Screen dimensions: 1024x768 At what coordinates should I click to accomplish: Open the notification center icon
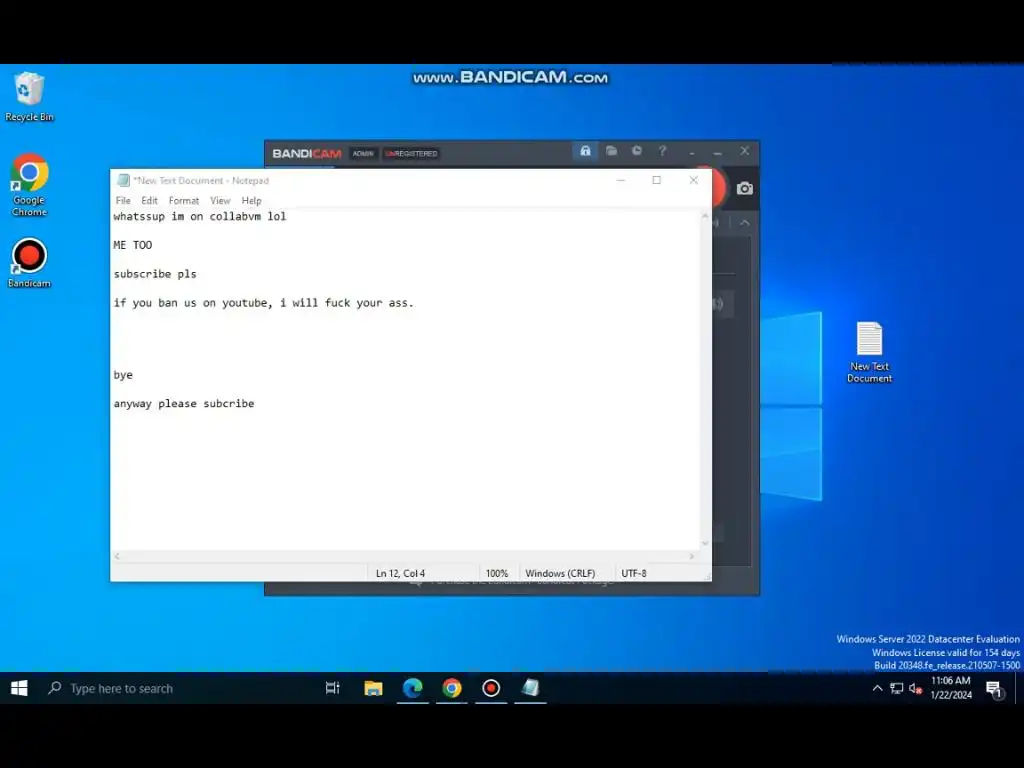[995, 688]
